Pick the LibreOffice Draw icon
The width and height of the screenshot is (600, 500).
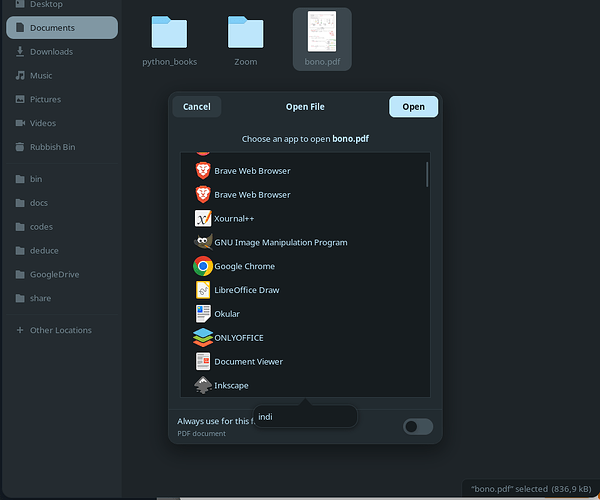click(x=203, y=290)
